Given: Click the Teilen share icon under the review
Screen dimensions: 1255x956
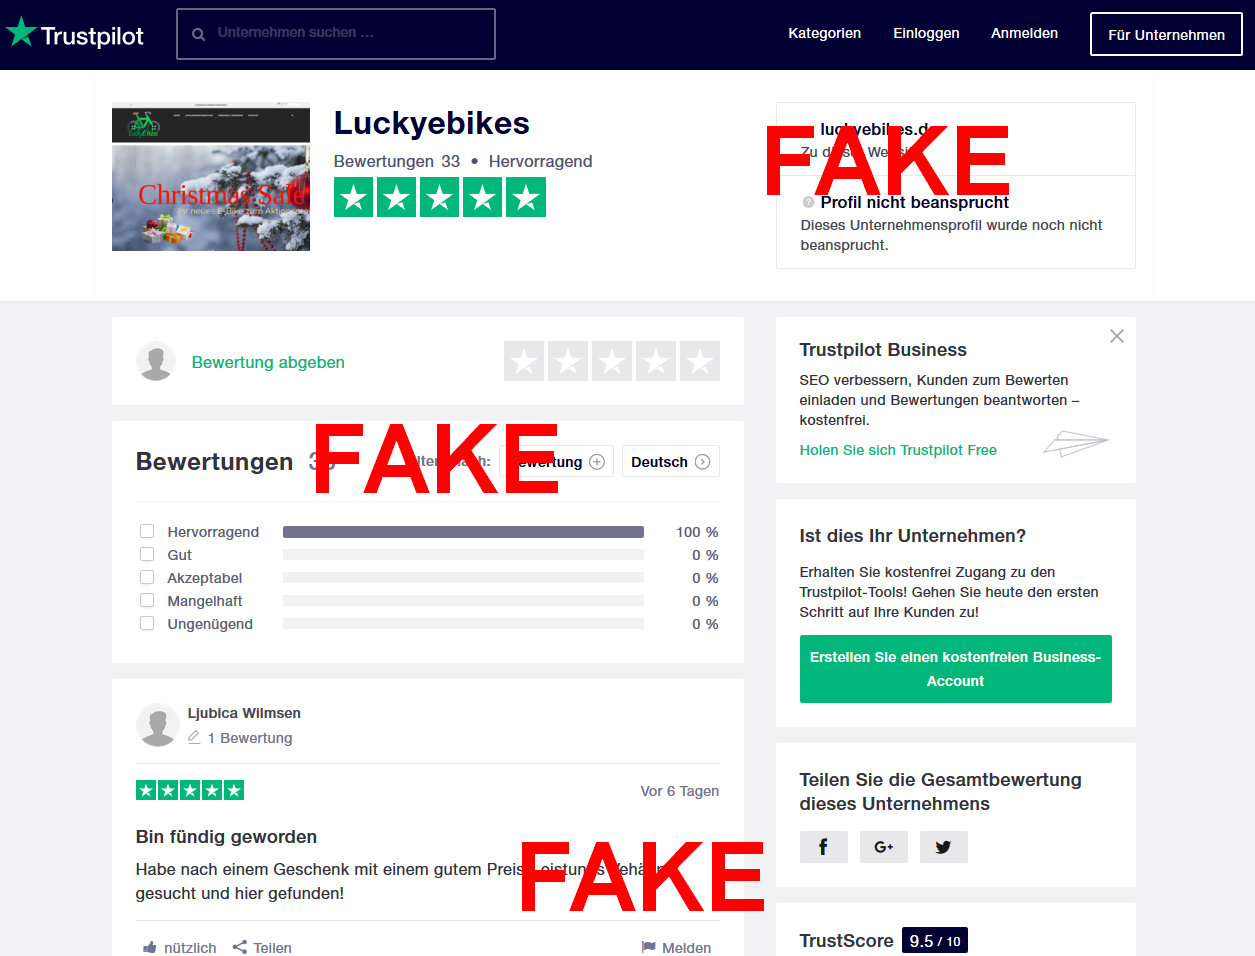Looking at the screenshot, I should click(x=240, y=947).
